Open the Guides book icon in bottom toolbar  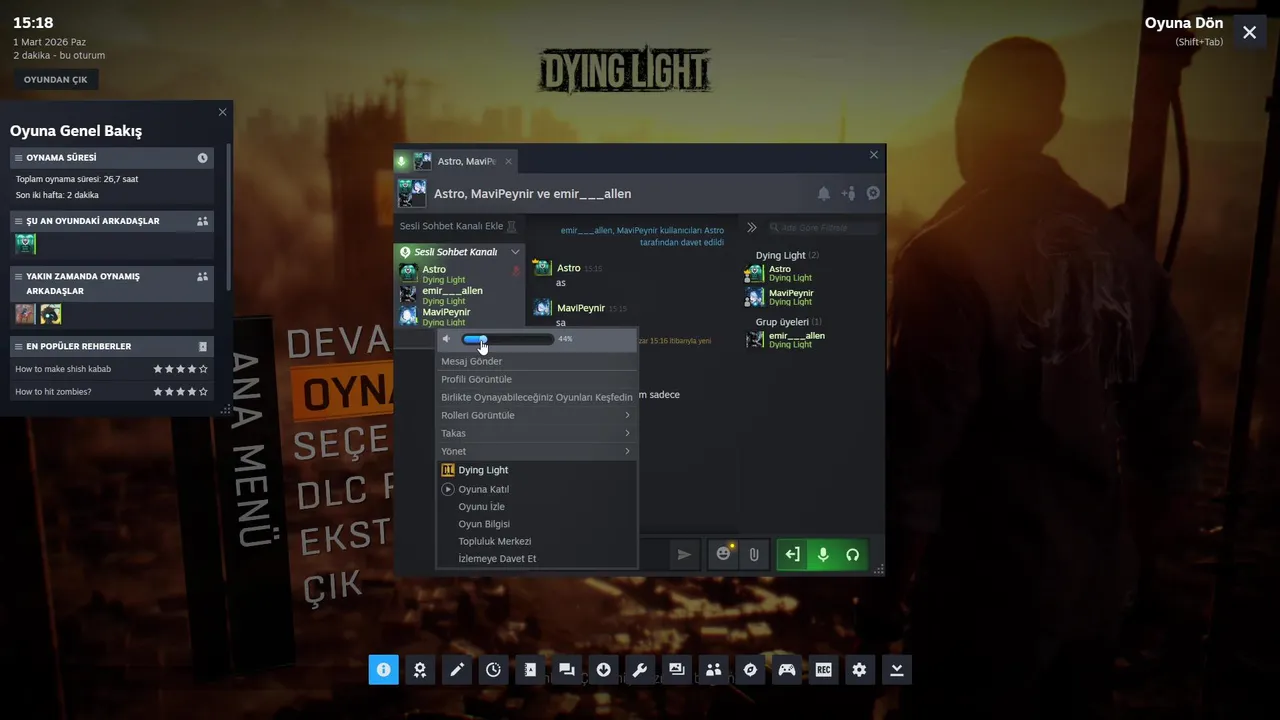530,670
